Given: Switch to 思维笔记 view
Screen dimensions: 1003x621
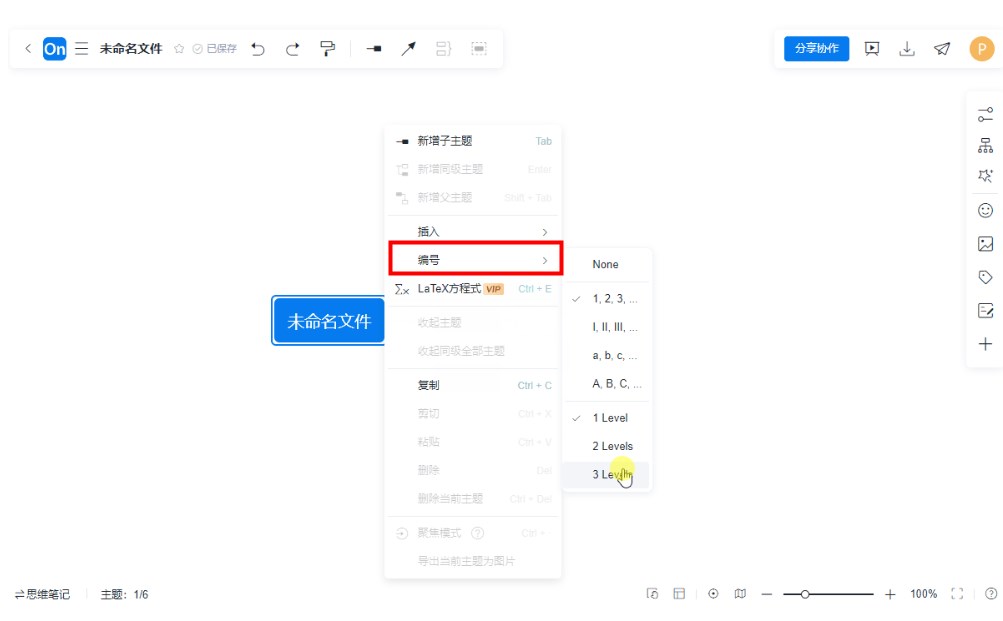Looking at the screenshot, I should [x=43, y=594].
